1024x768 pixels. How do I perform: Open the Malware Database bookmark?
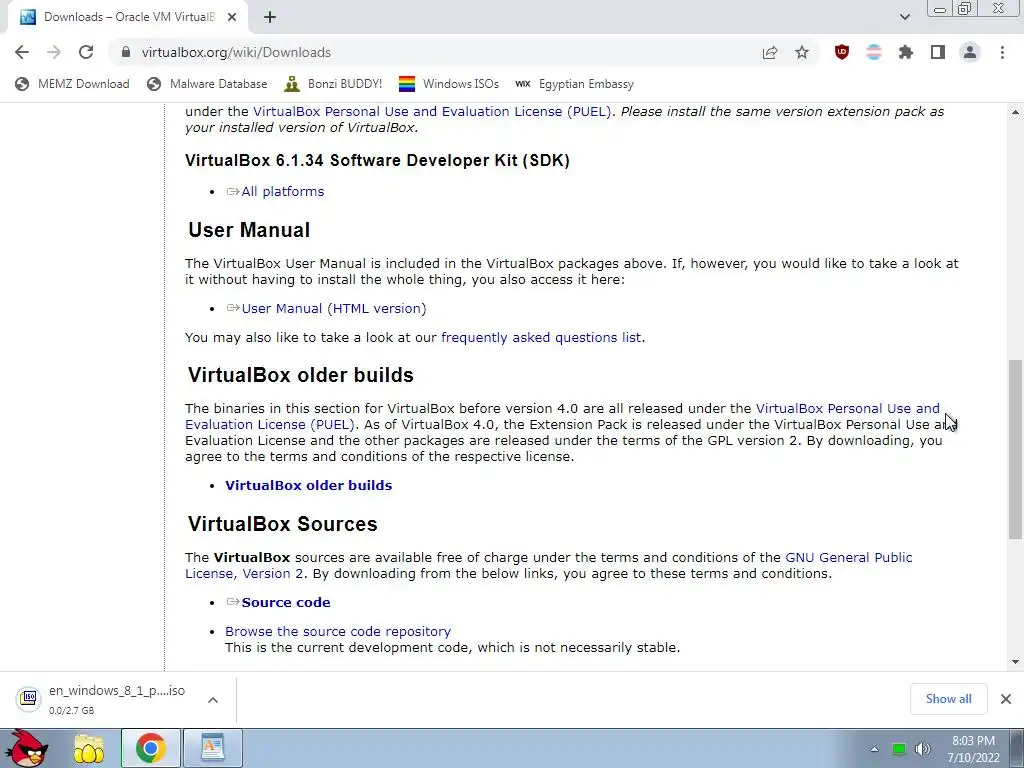208,84
